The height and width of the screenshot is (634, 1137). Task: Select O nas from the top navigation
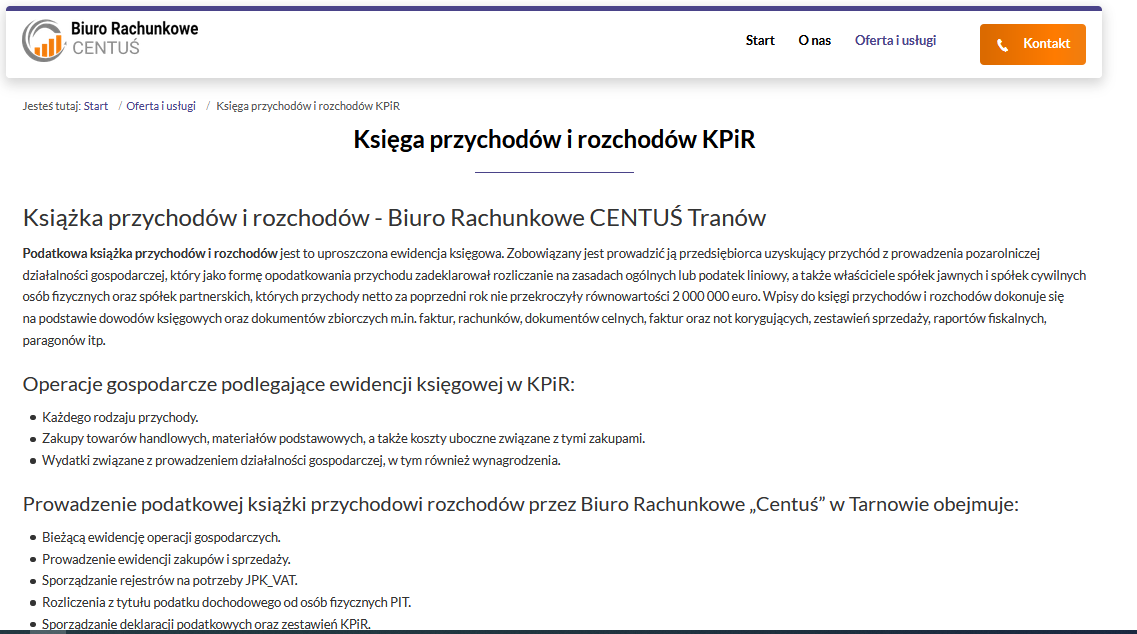815,40
